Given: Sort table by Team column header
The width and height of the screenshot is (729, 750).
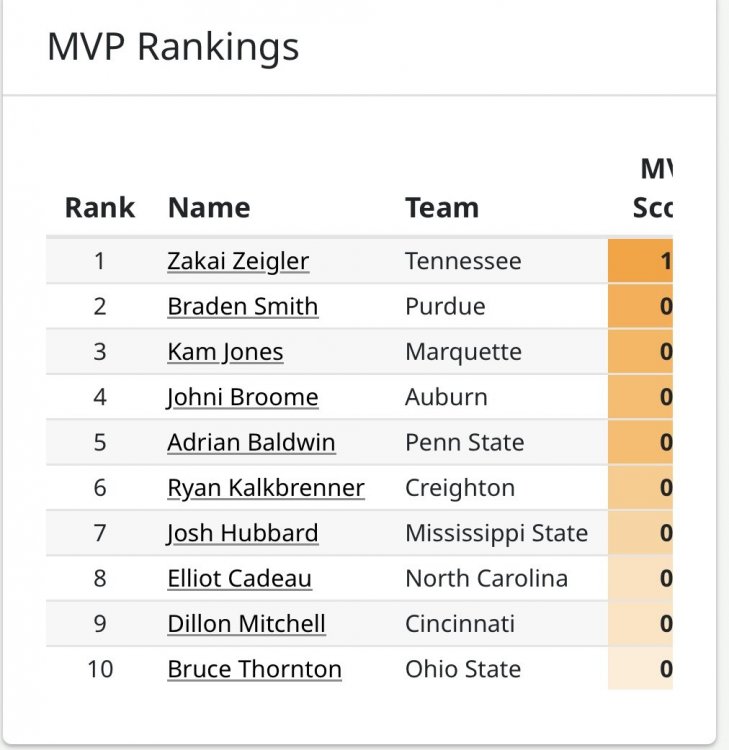Looking at the screenshot, I should [x=442, y=207].
